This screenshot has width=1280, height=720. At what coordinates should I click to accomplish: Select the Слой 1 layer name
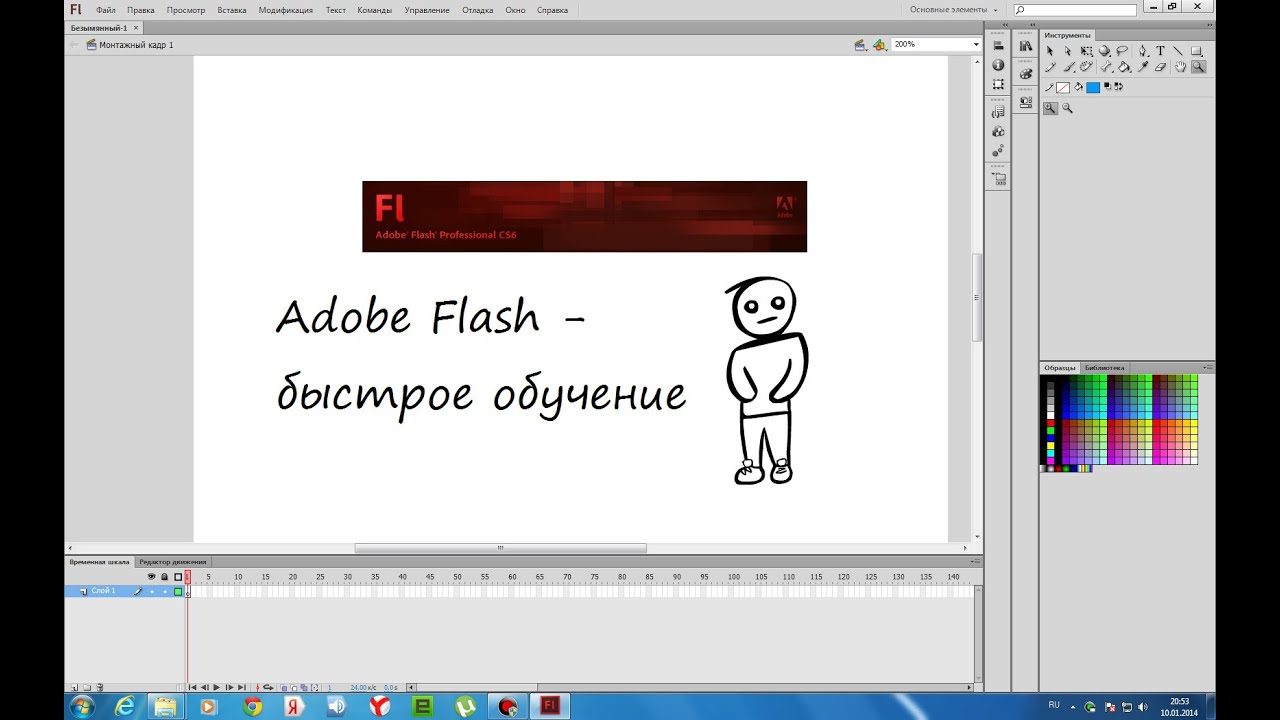pyautogui.click(x=103, y=591)
